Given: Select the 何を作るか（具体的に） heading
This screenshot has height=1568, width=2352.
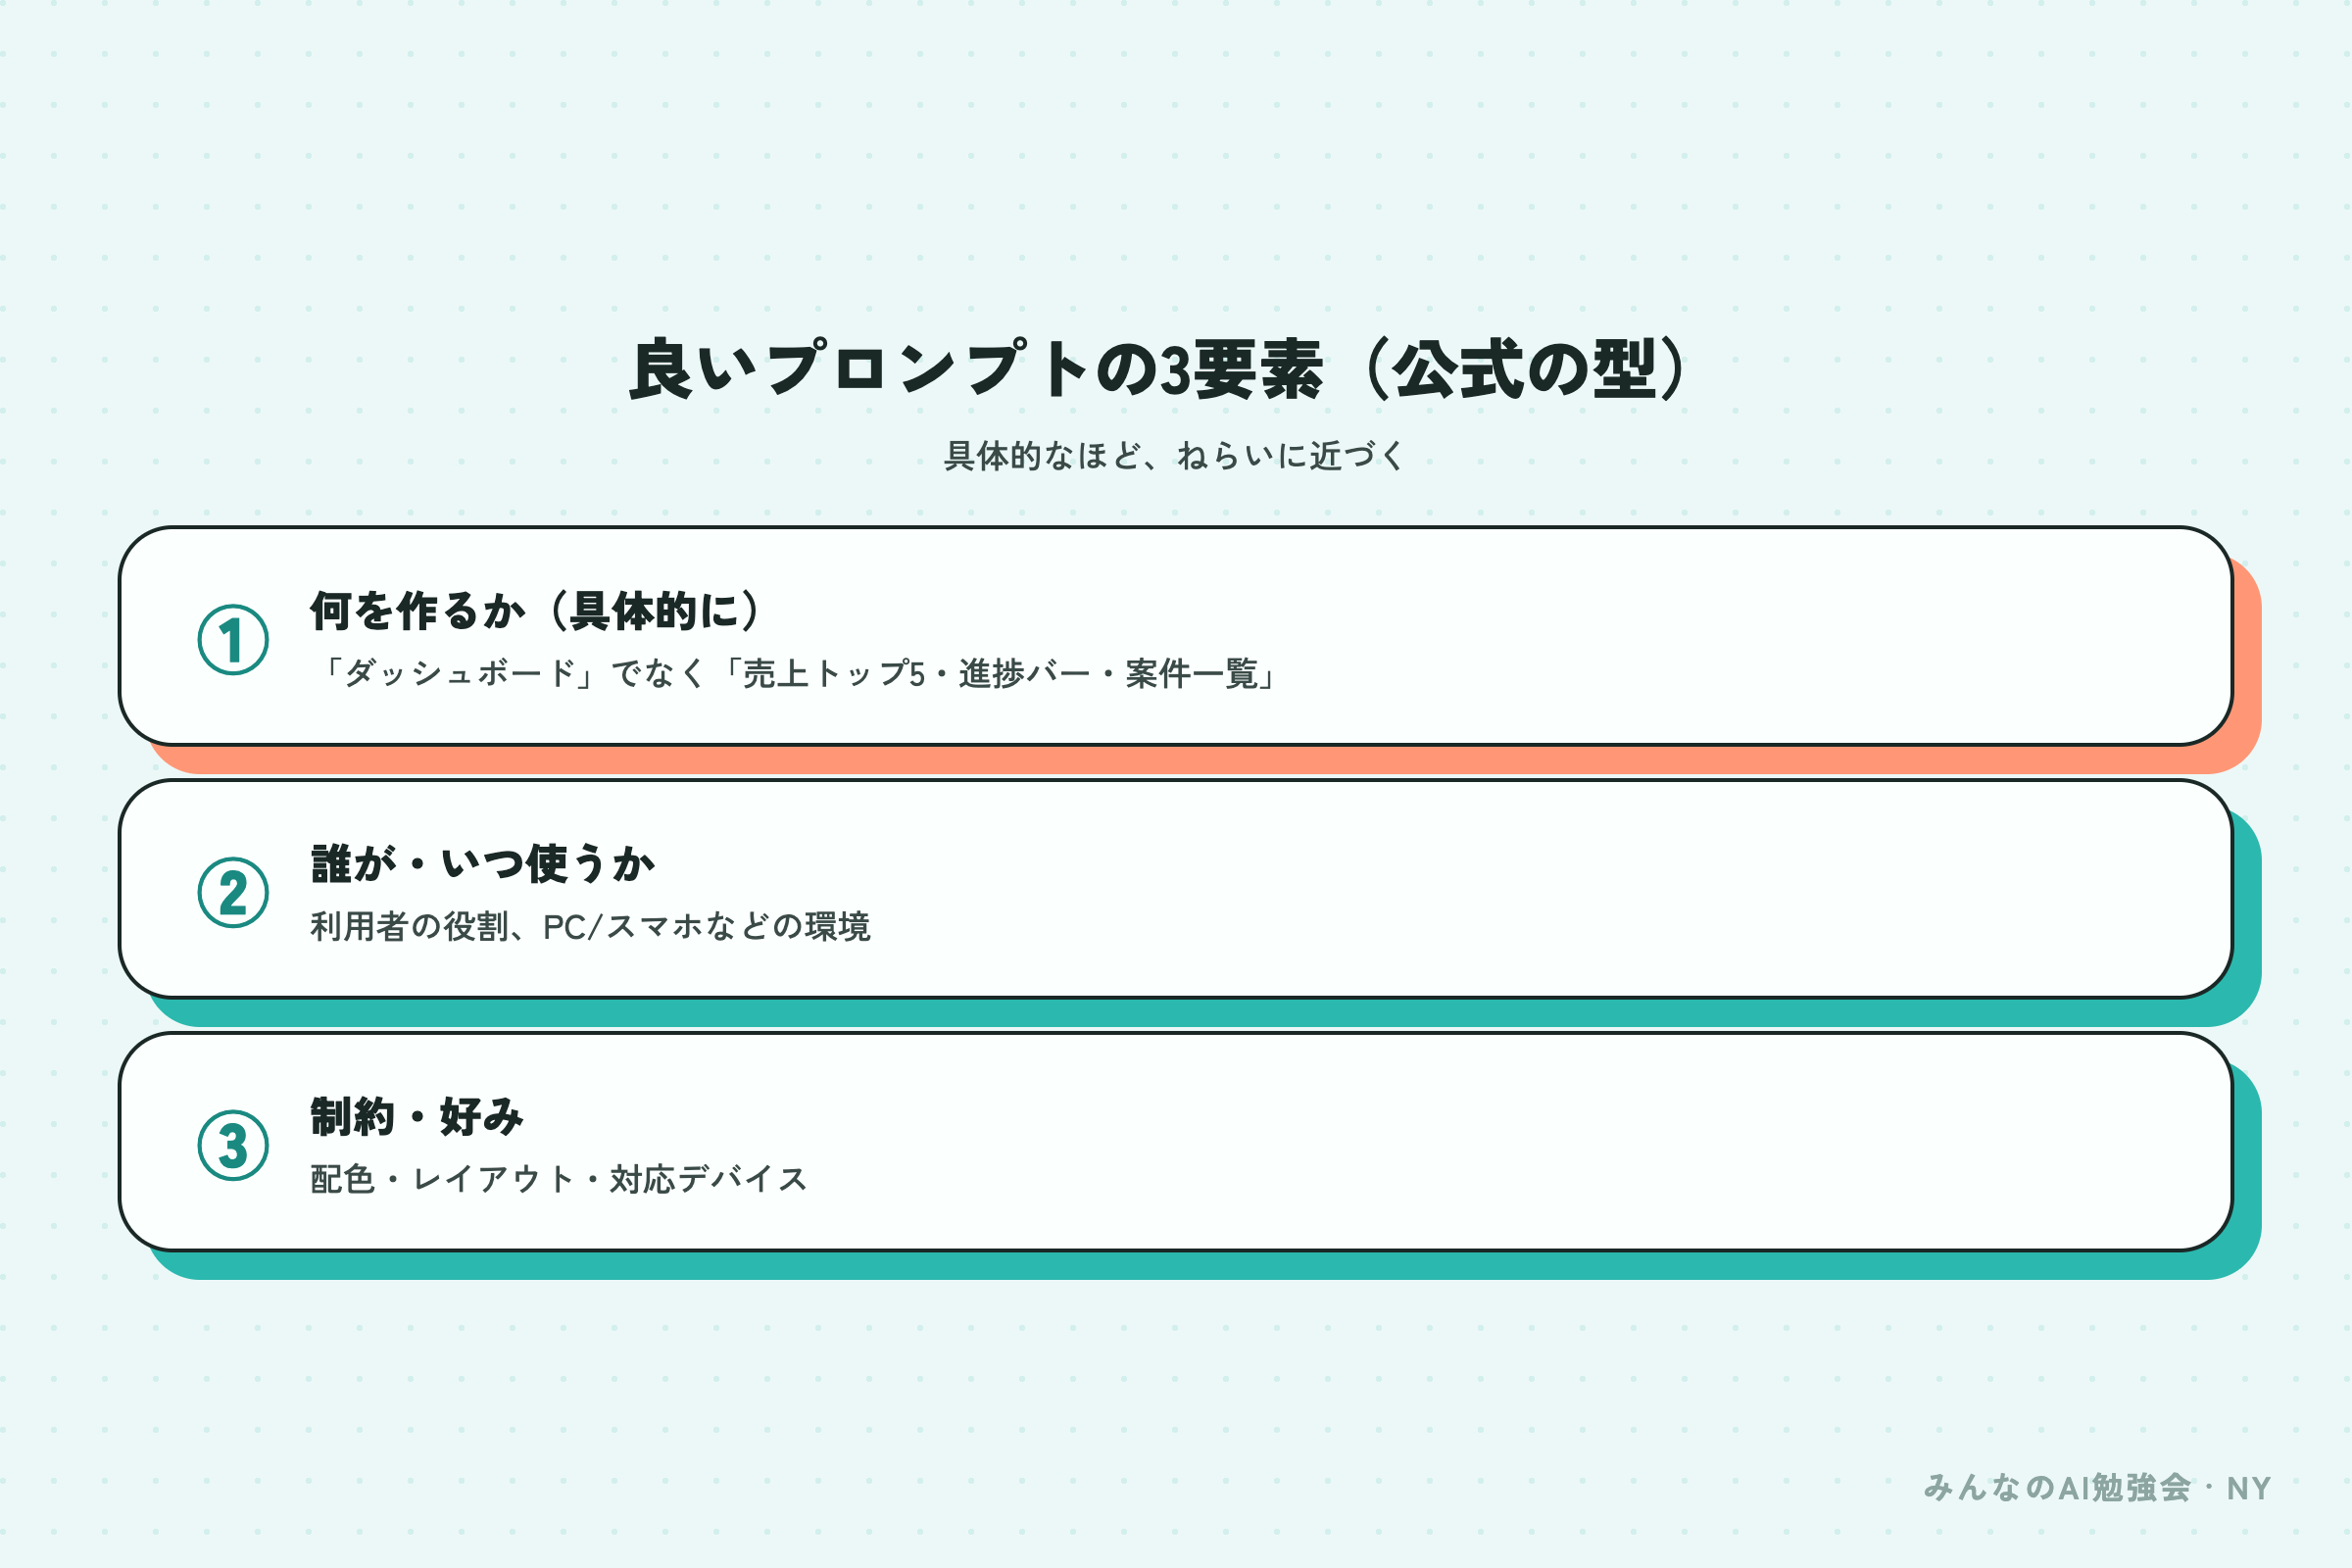Looking at the screenshot, I should (x=538, y=610).
